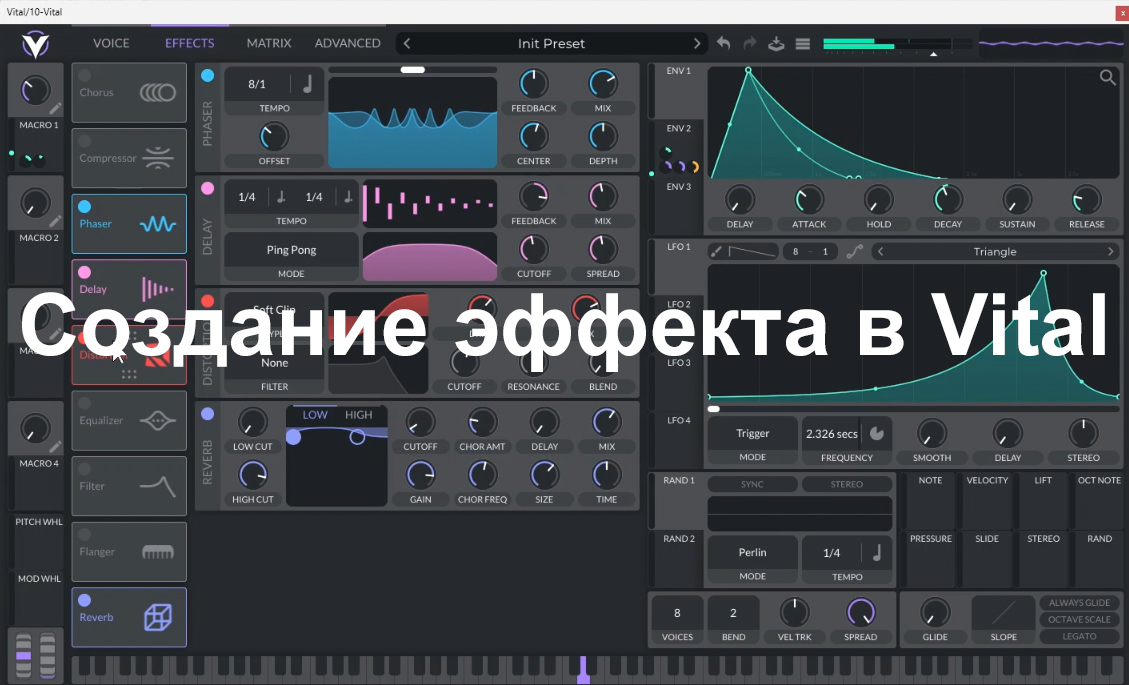
Task: Click the reverb TIME knob
Action: pyautogui.click(x=606, y=475)
